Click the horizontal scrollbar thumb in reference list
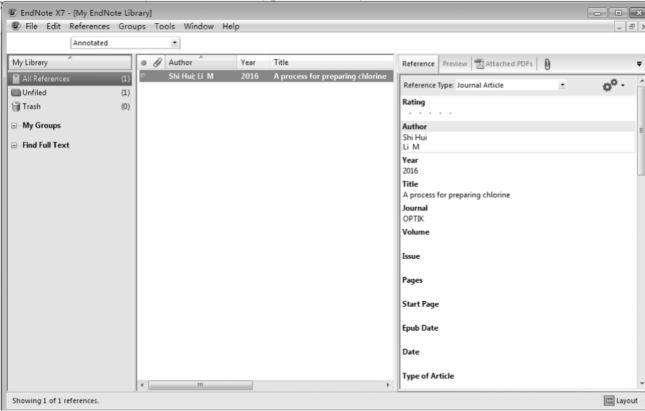This screenshot has width=645, height=411. coord(200,385)
